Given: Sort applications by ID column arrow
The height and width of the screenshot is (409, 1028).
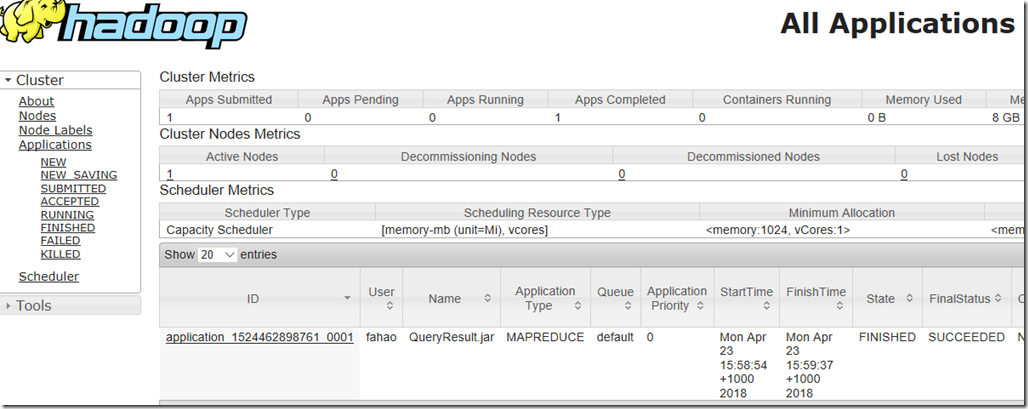Looking at the screenshot, I should pos(347,299).
